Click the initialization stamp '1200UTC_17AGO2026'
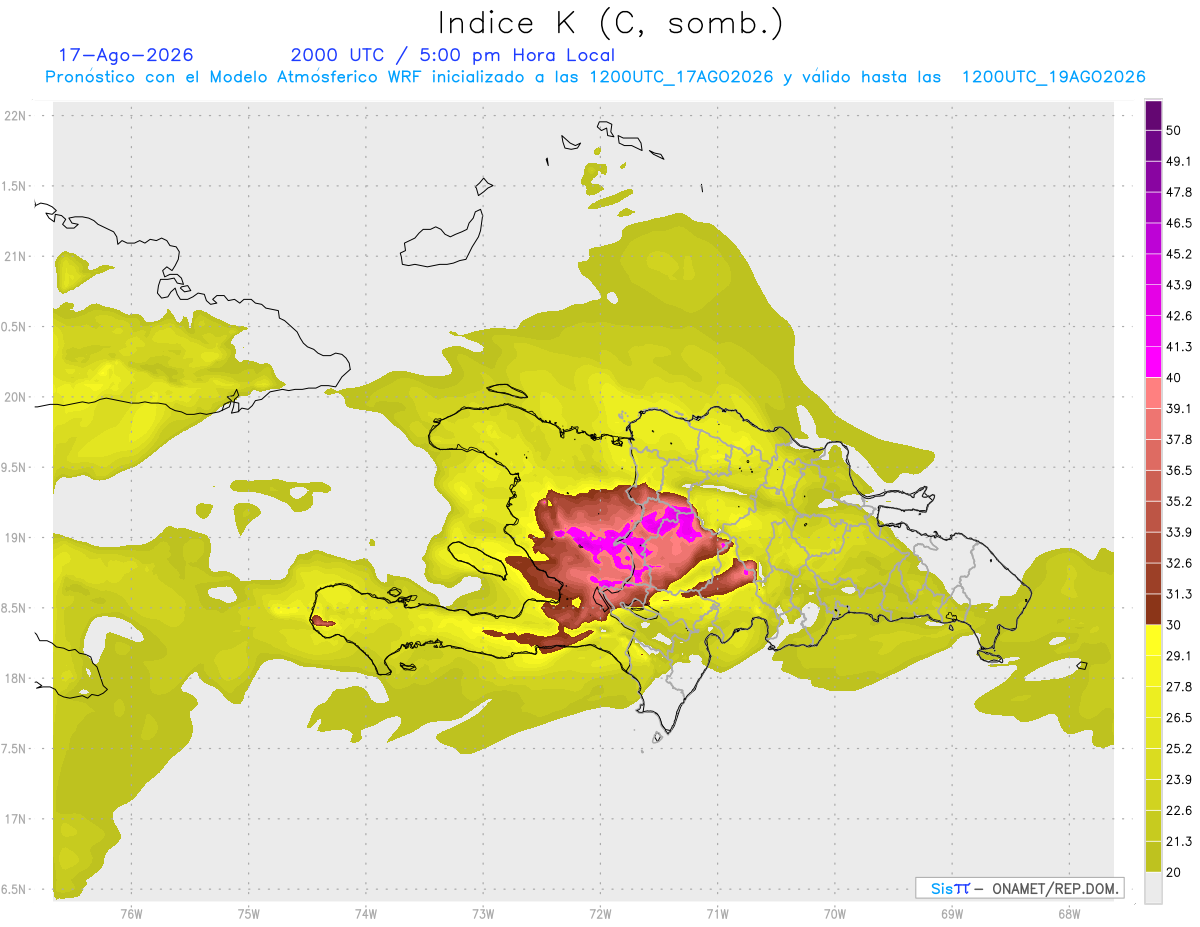1200x927 pixels. coord(681,77)
